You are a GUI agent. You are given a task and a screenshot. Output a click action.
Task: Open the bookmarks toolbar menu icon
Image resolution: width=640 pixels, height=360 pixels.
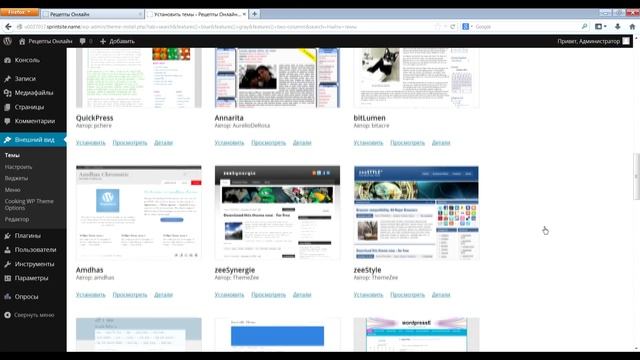click(600, 27)
